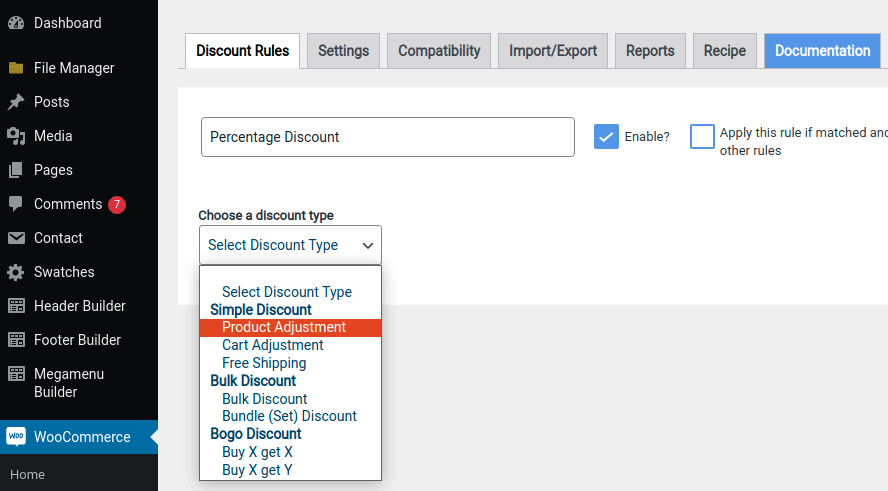Click the WooCommerce logo icon
The height and width of the screenshot is (491, 888).
pos(16,437)
